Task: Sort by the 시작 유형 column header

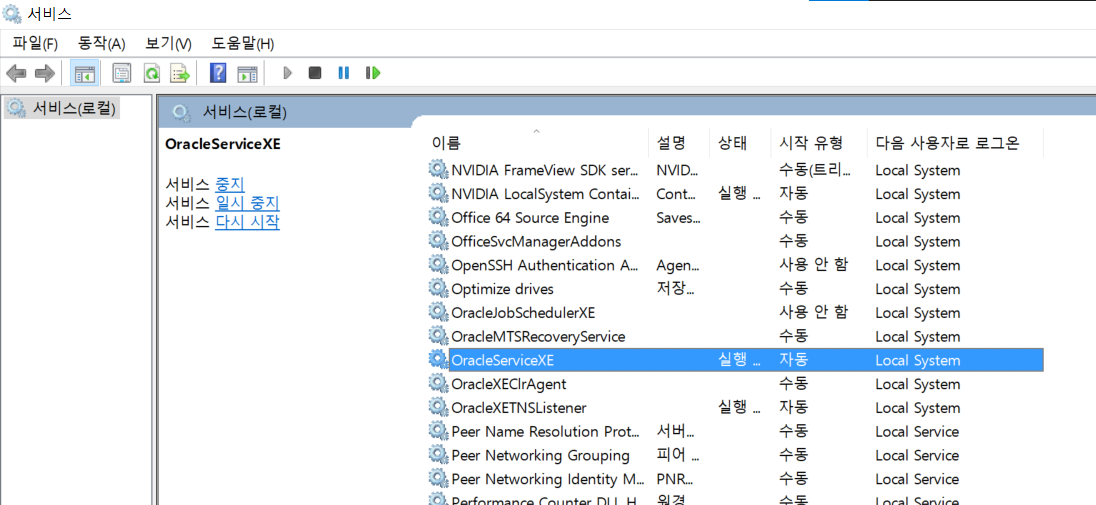Action: [812, 143]
